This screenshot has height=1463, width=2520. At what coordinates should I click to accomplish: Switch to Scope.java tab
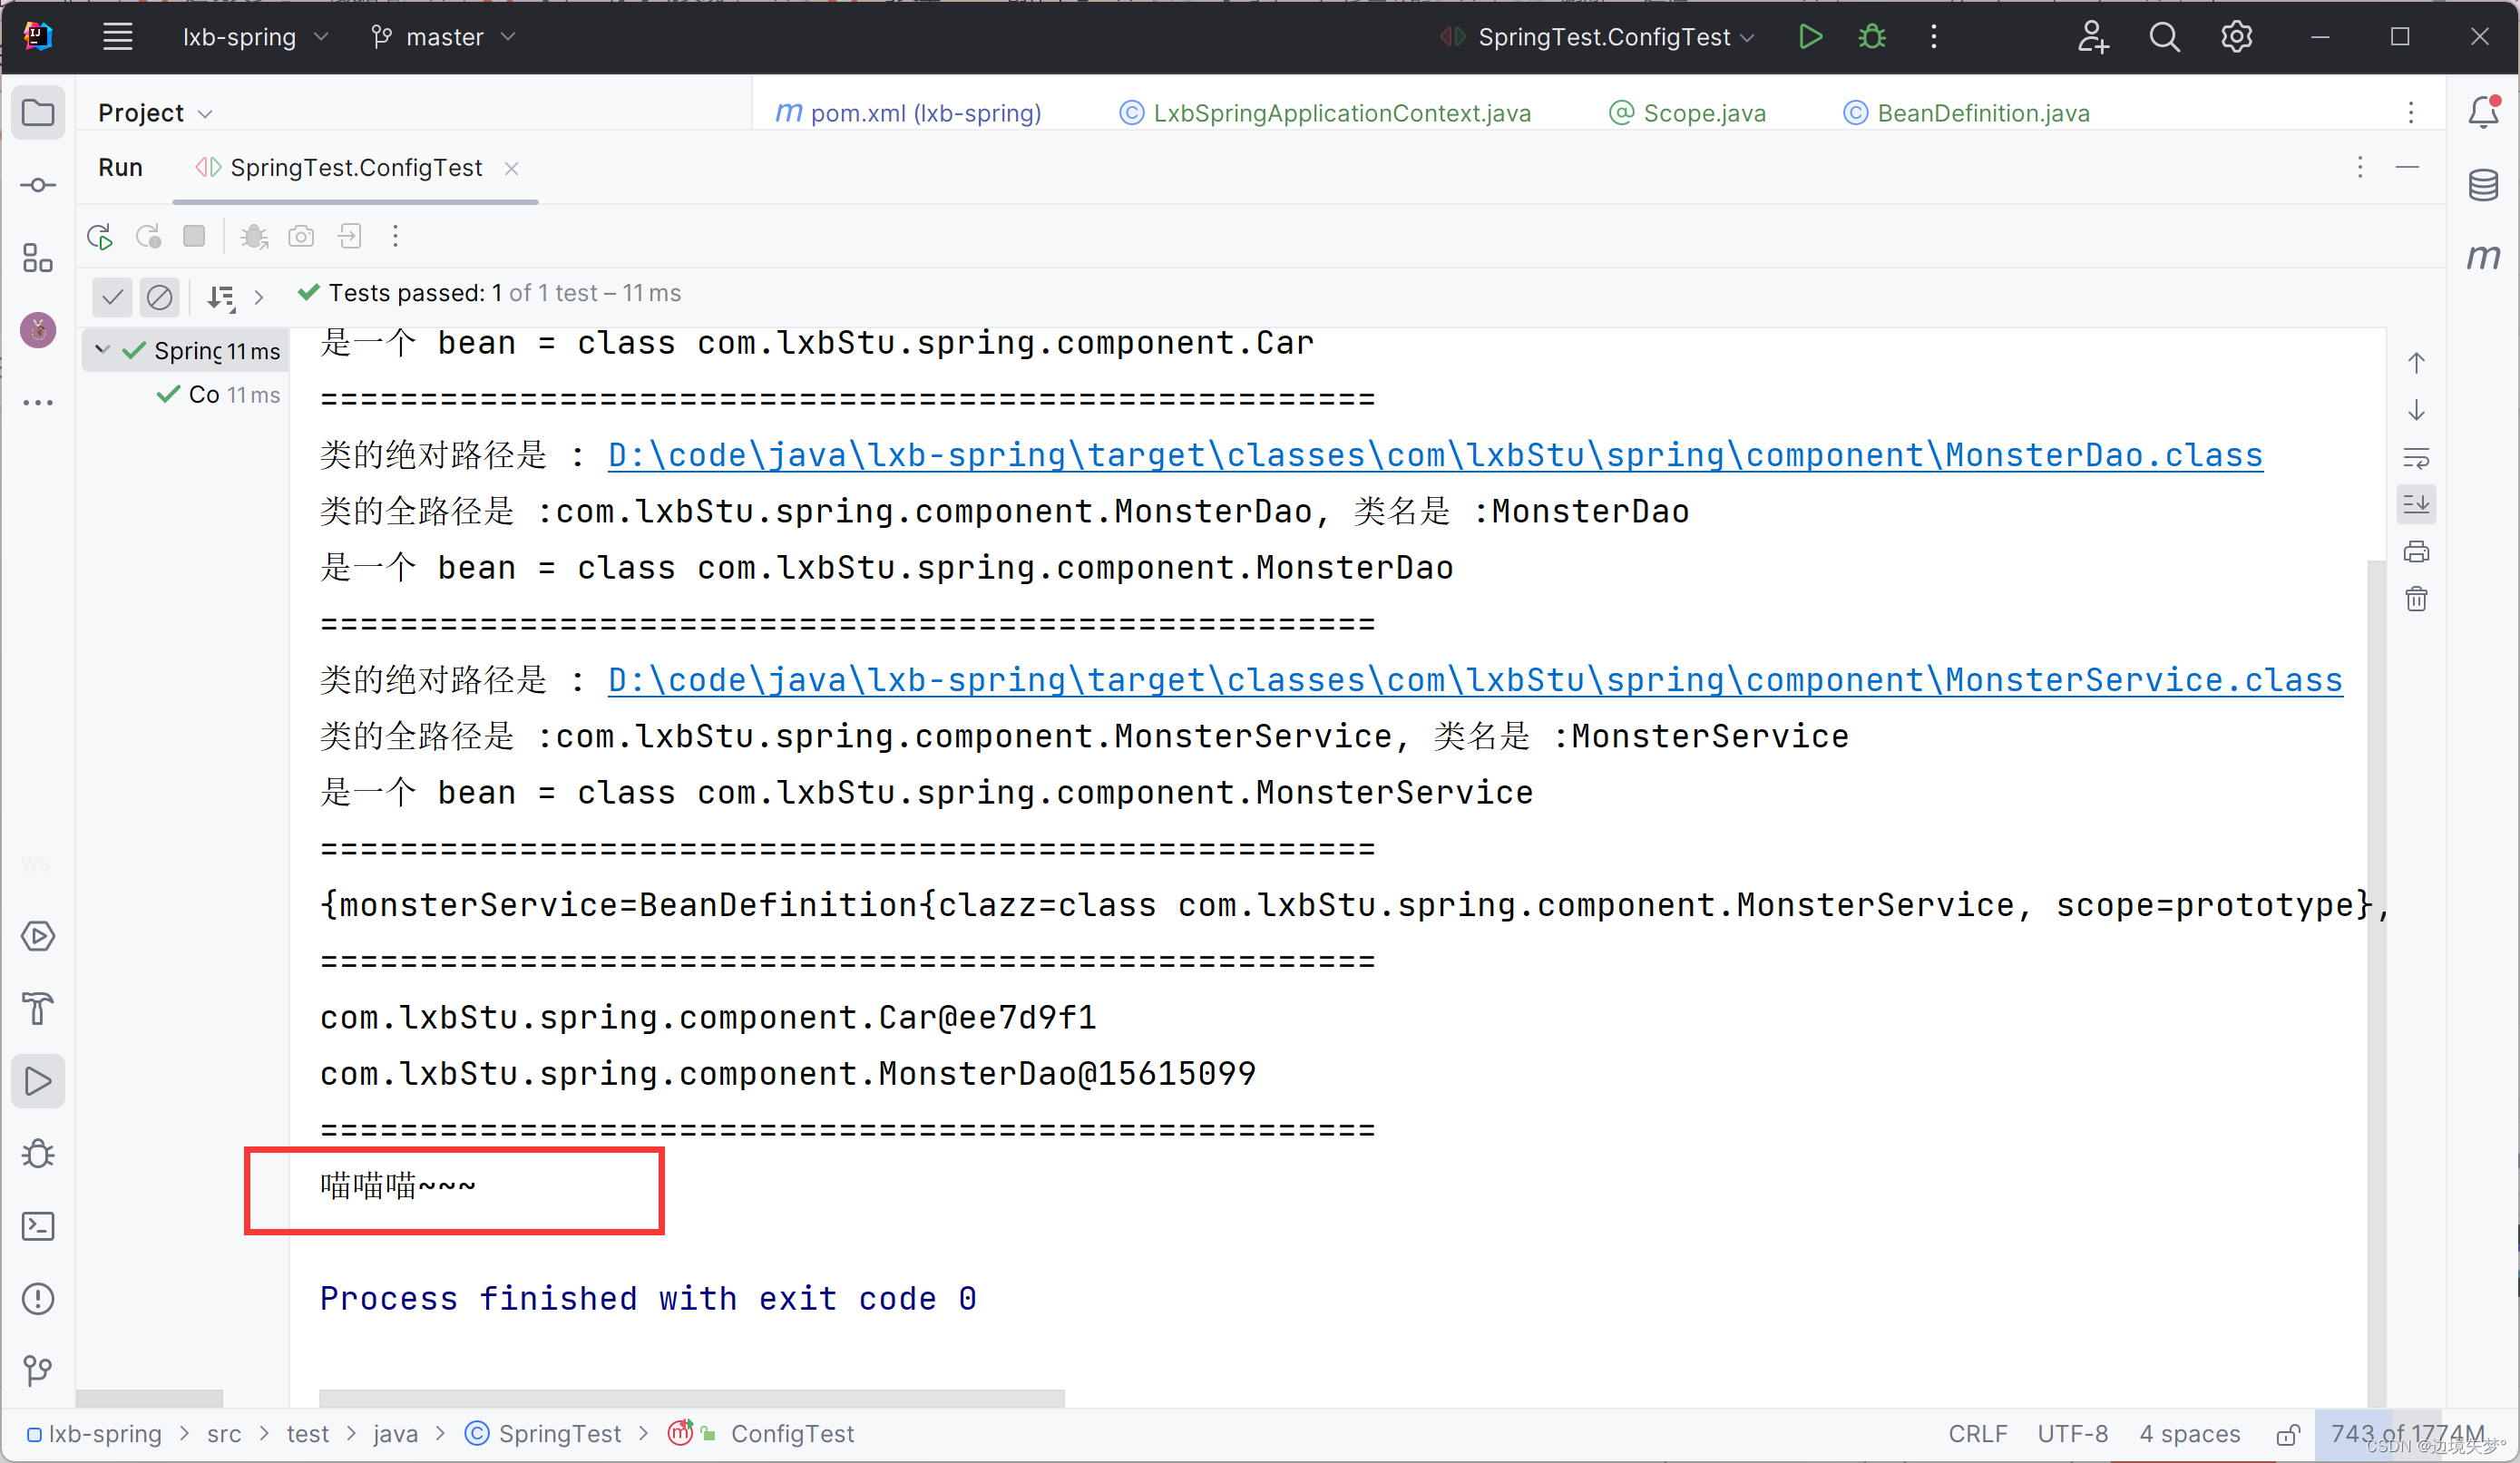coord(1687,113)
